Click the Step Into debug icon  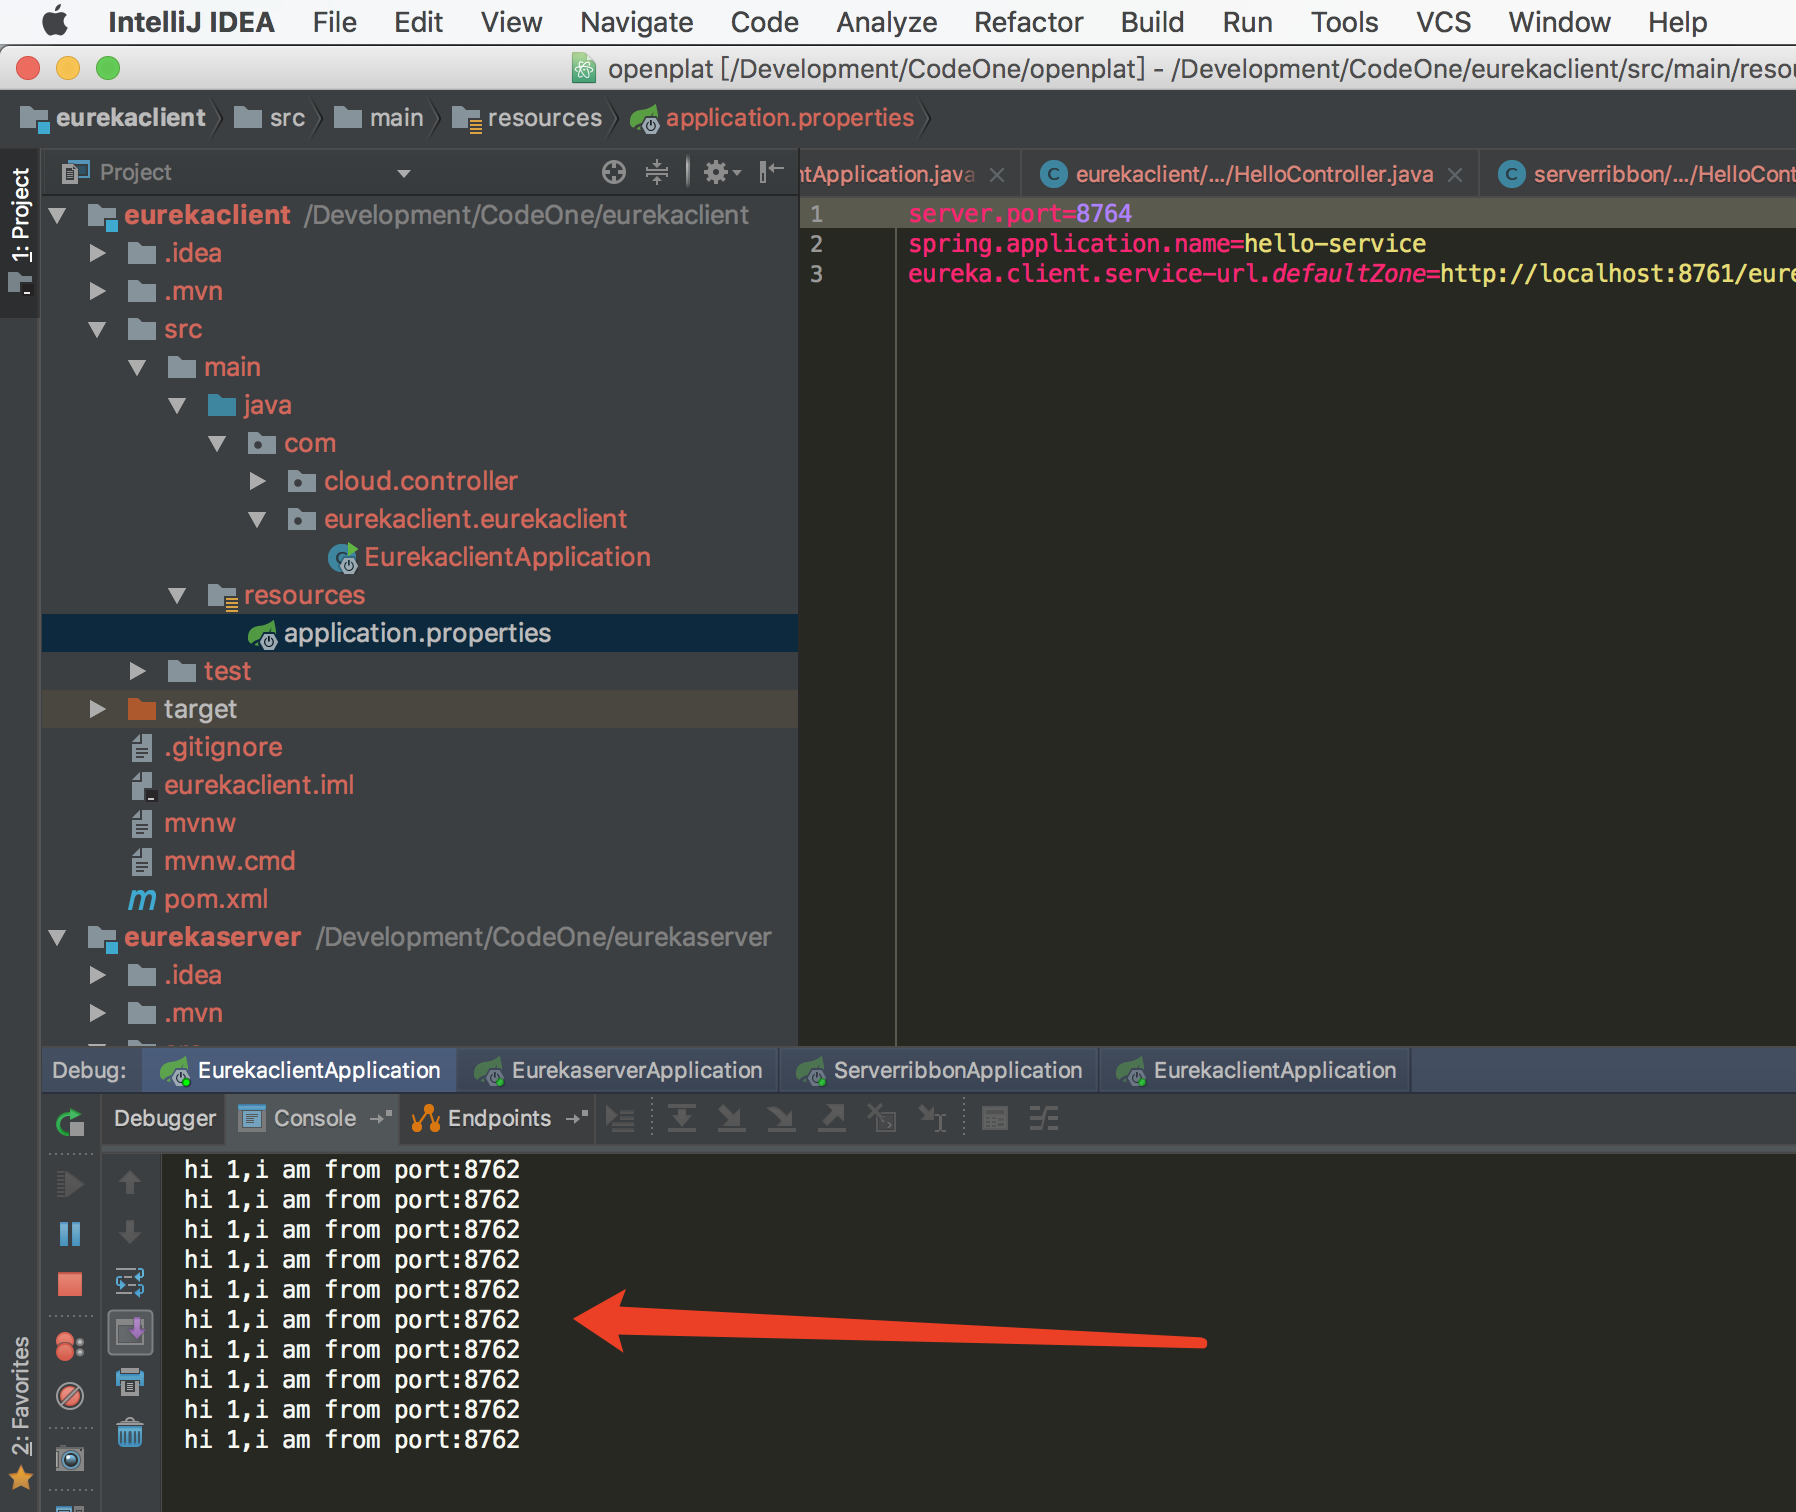pyautogui.click(x=731, y=1119)
